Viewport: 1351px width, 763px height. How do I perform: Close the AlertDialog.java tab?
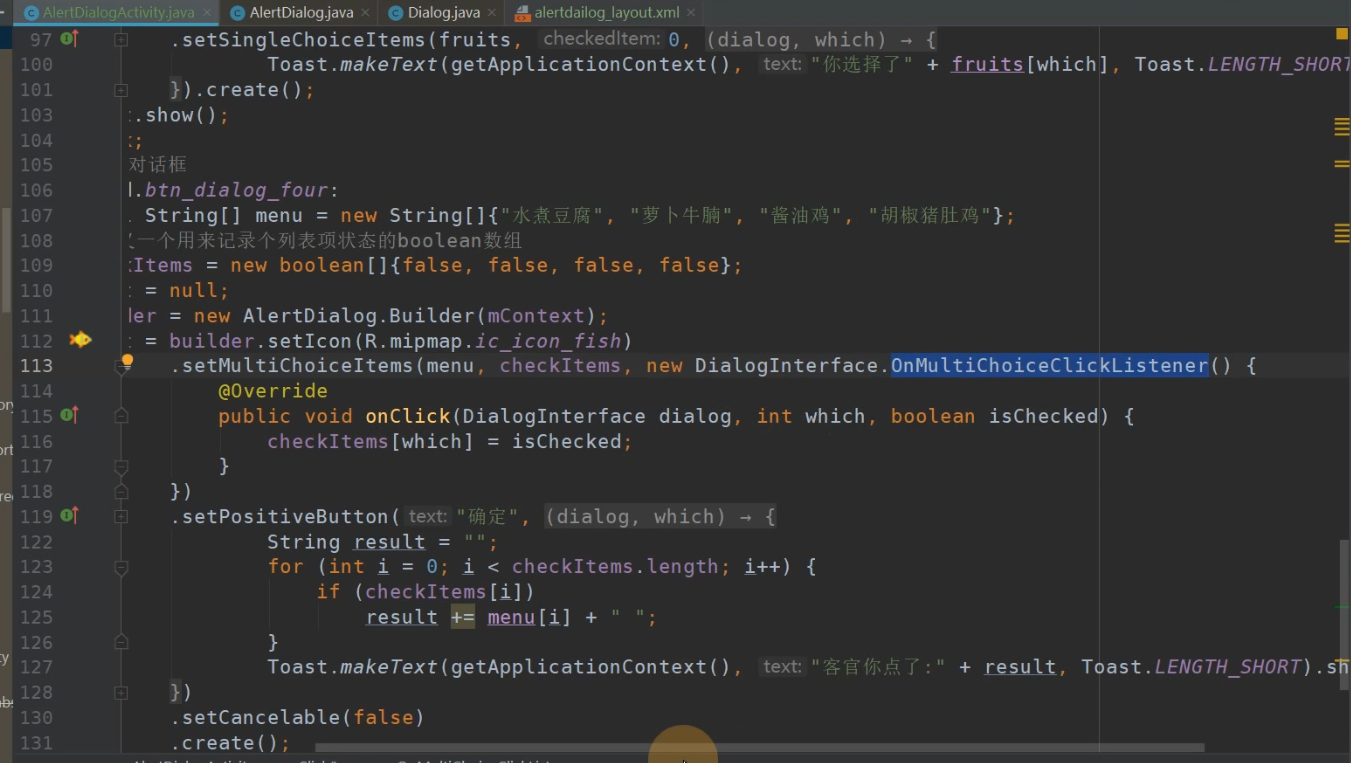[x=365, y=13]
